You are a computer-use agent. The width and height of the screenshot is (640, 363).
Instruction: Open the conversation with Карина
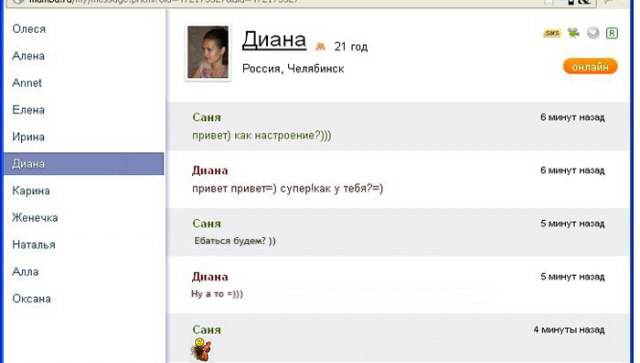click(x=31, y=191)
